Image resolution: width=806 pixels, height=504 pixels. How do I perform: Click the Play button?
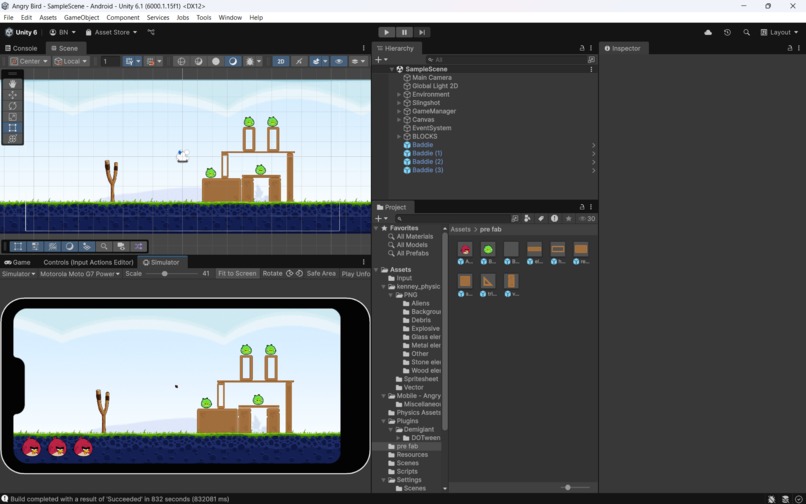[x=387, y=32]
